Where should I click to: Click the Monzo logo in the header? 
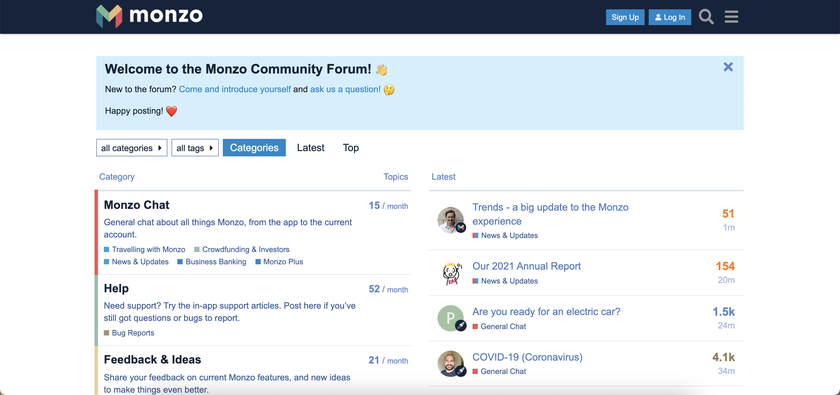click(149, 16)
